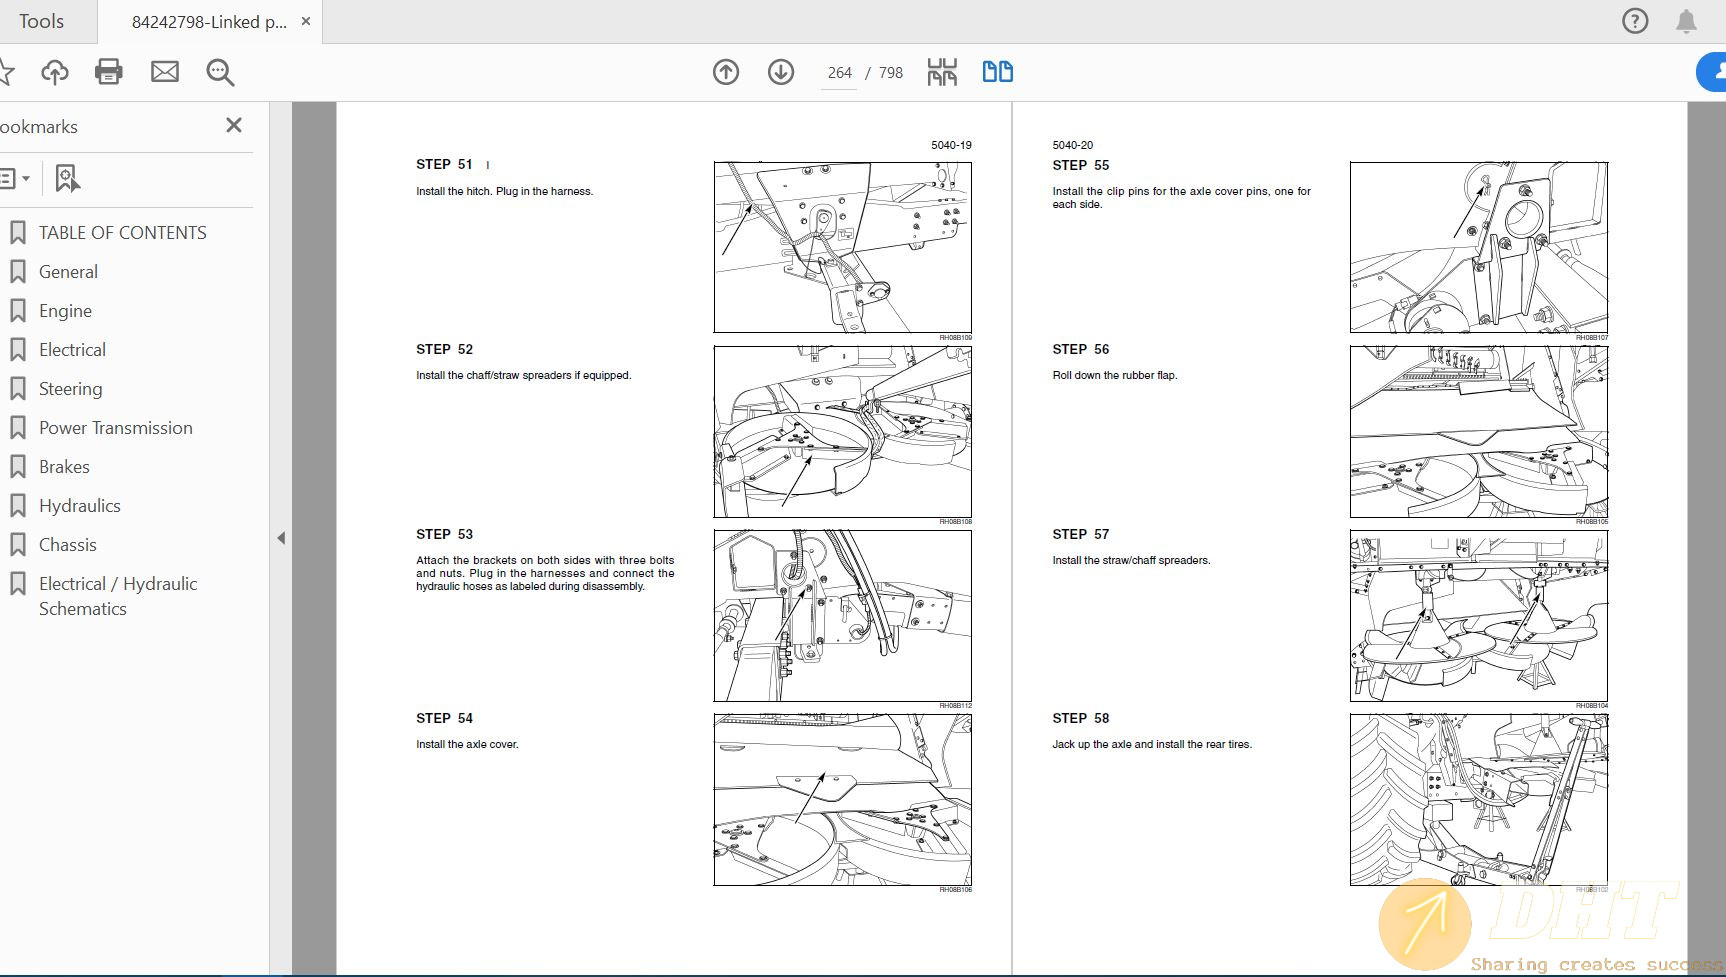Toggle two-page view icon

click(997, 72)
